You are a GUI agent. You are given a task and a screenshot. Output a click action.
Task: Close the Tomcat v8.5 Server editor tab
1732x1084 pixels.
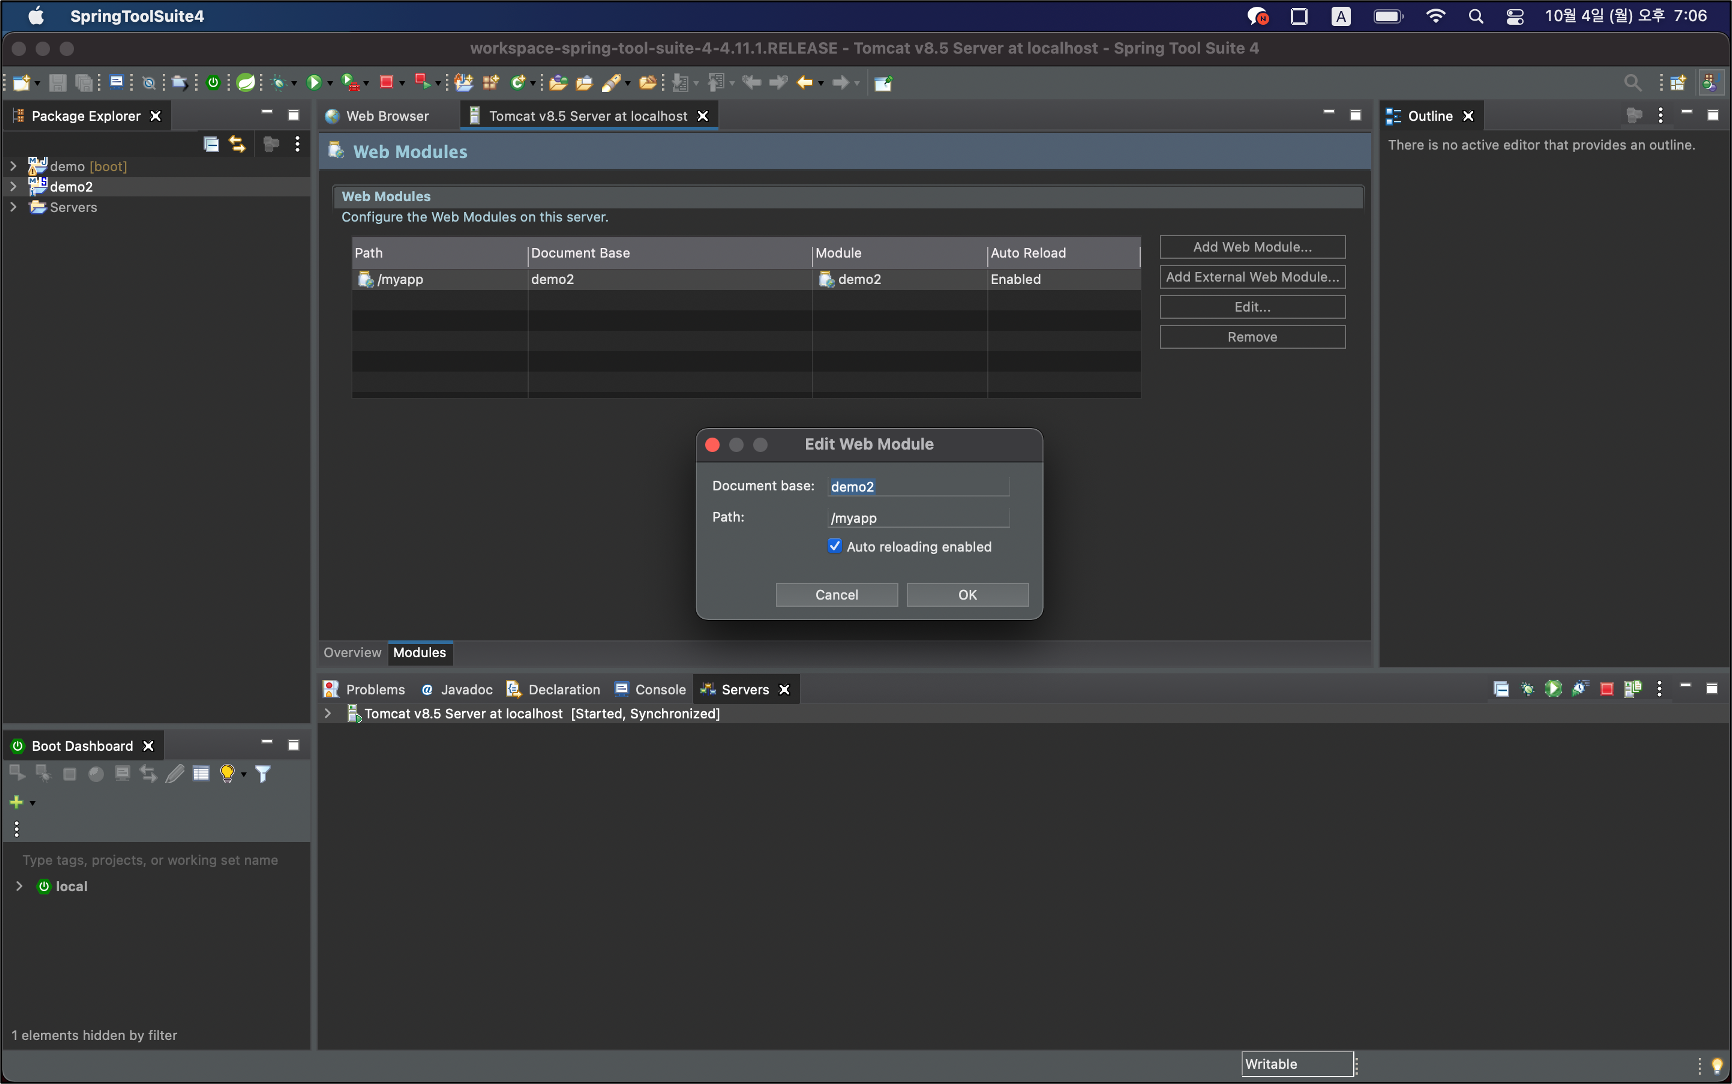click(703, 116)
